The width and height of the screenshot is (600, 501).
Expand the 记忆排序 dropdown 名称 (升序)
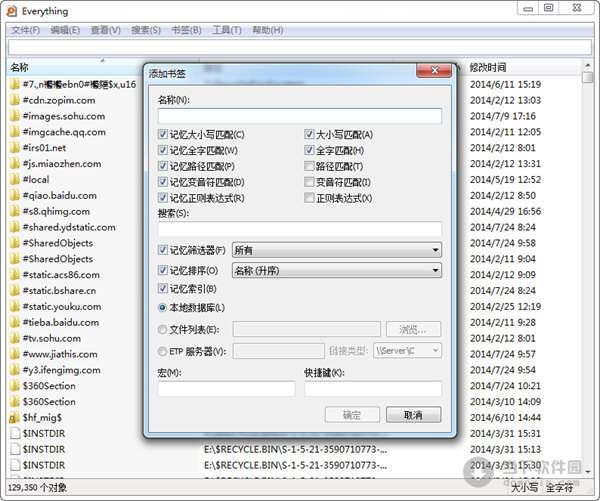pos(337,270)
